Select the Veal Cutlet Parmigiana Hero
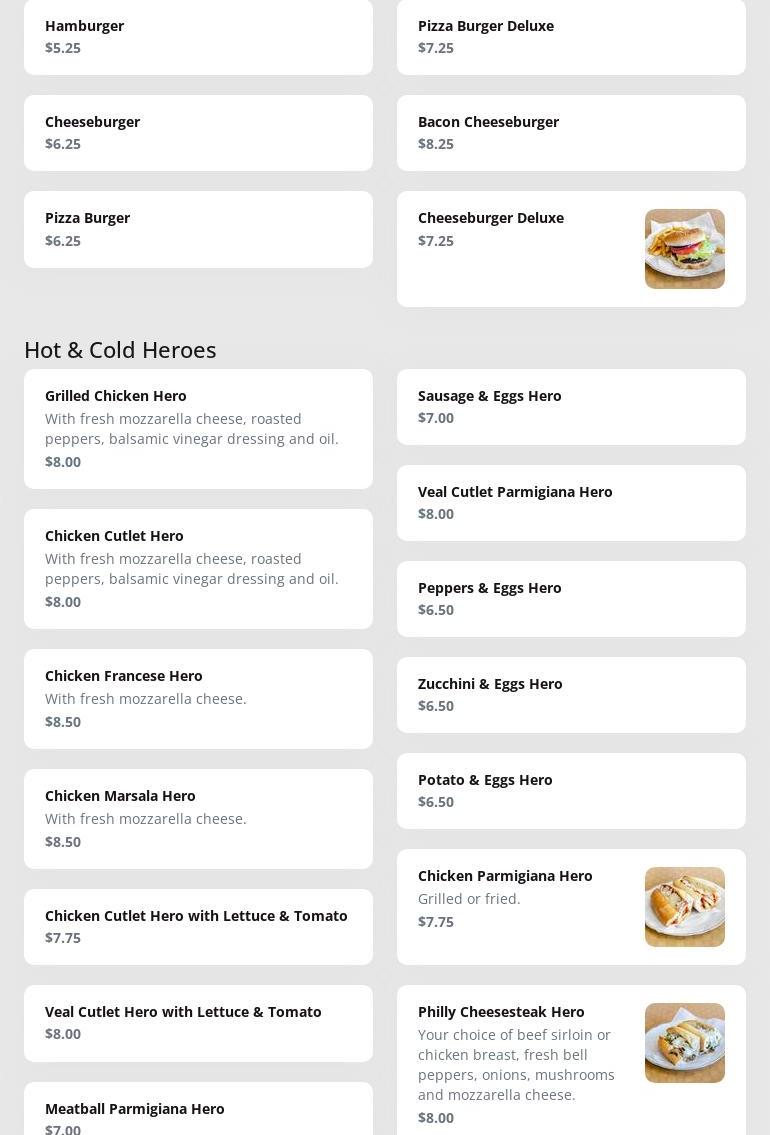770x1135 pixels. coord(571,502)
